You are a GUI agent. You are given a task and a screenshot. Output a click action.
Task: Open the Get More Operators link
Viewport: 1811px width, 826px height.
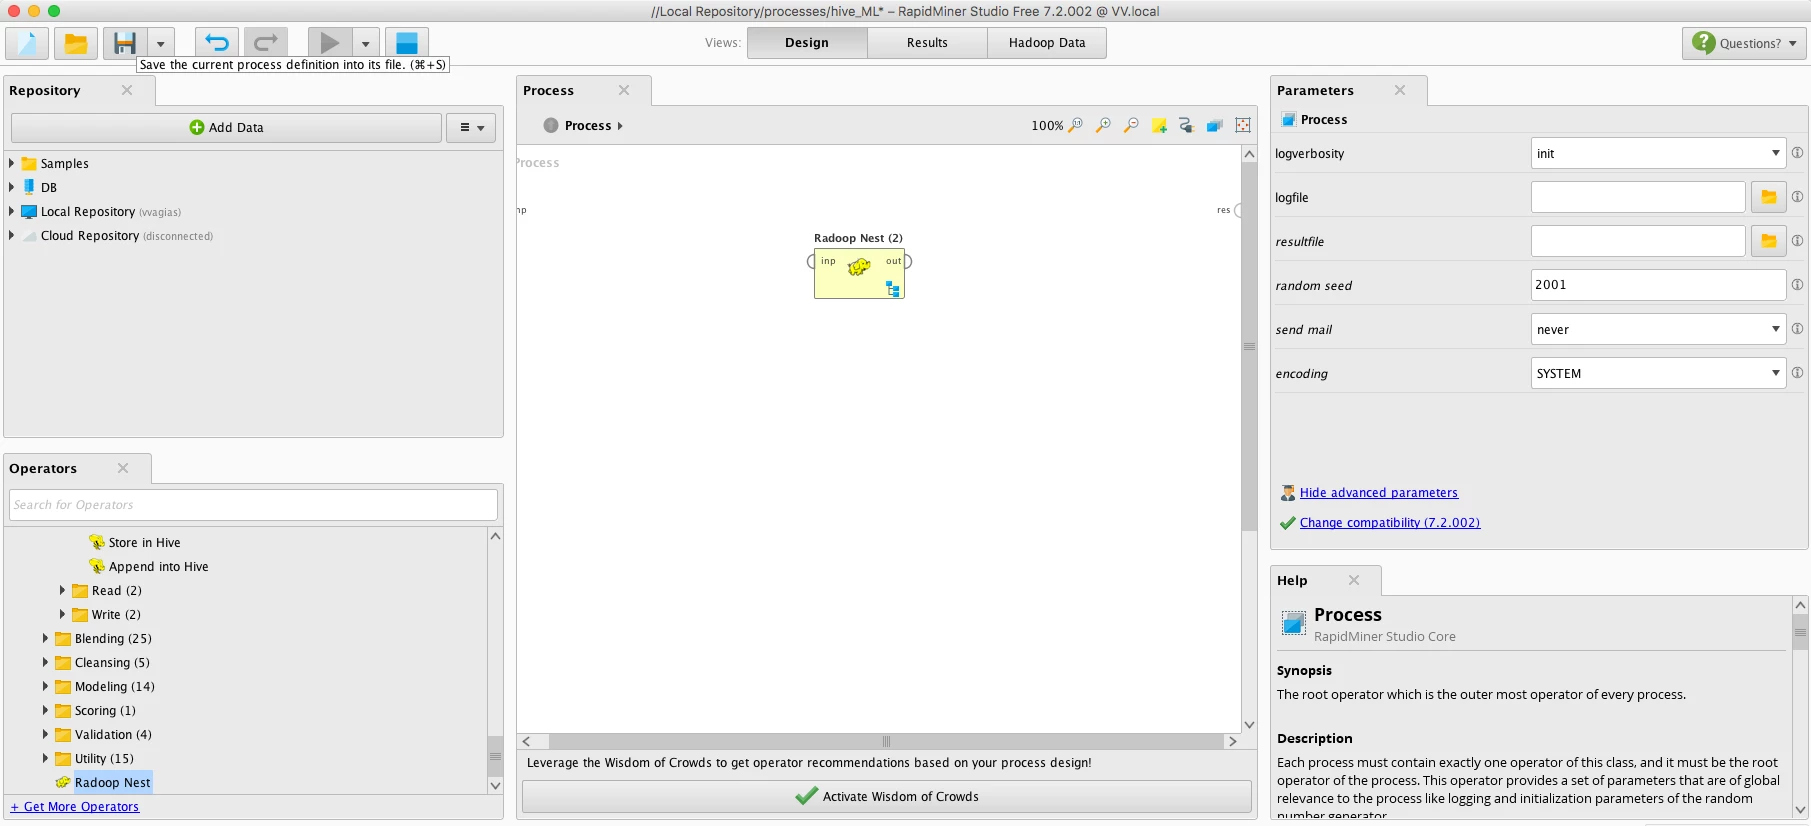point(75,807)
